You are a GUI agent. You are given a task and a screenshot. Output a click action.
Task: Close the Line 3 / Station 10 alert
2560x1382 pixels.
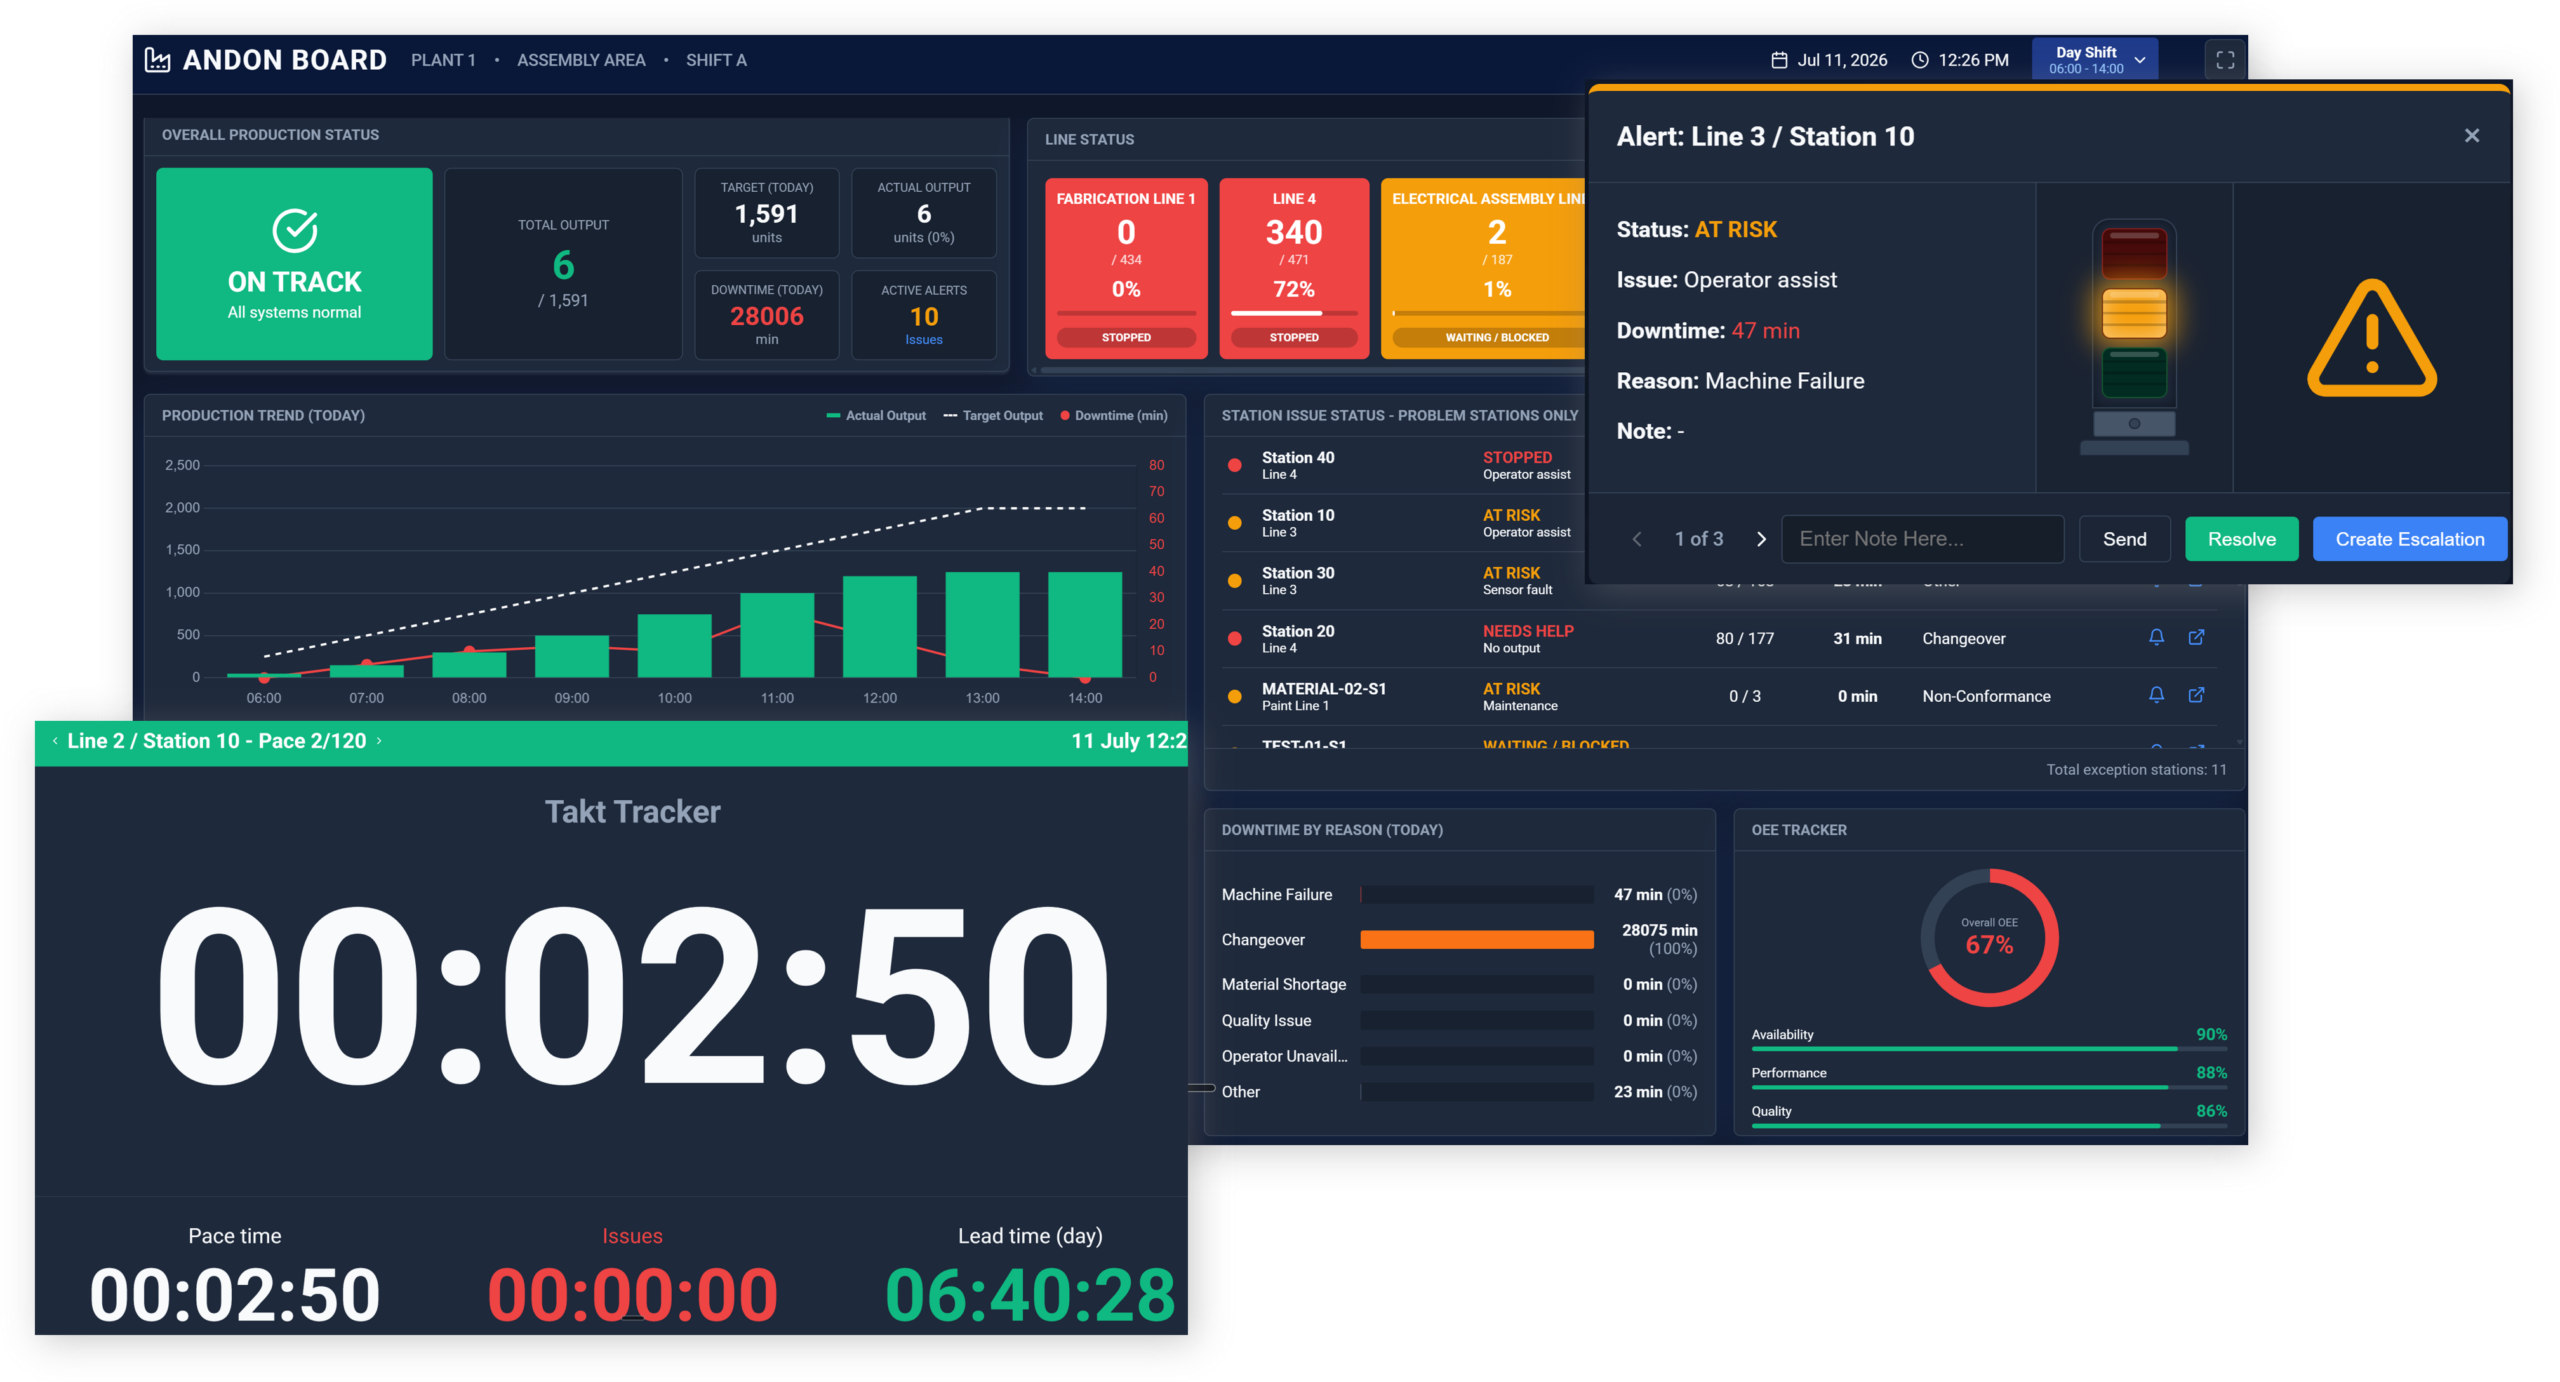(x=2471, y=135)
